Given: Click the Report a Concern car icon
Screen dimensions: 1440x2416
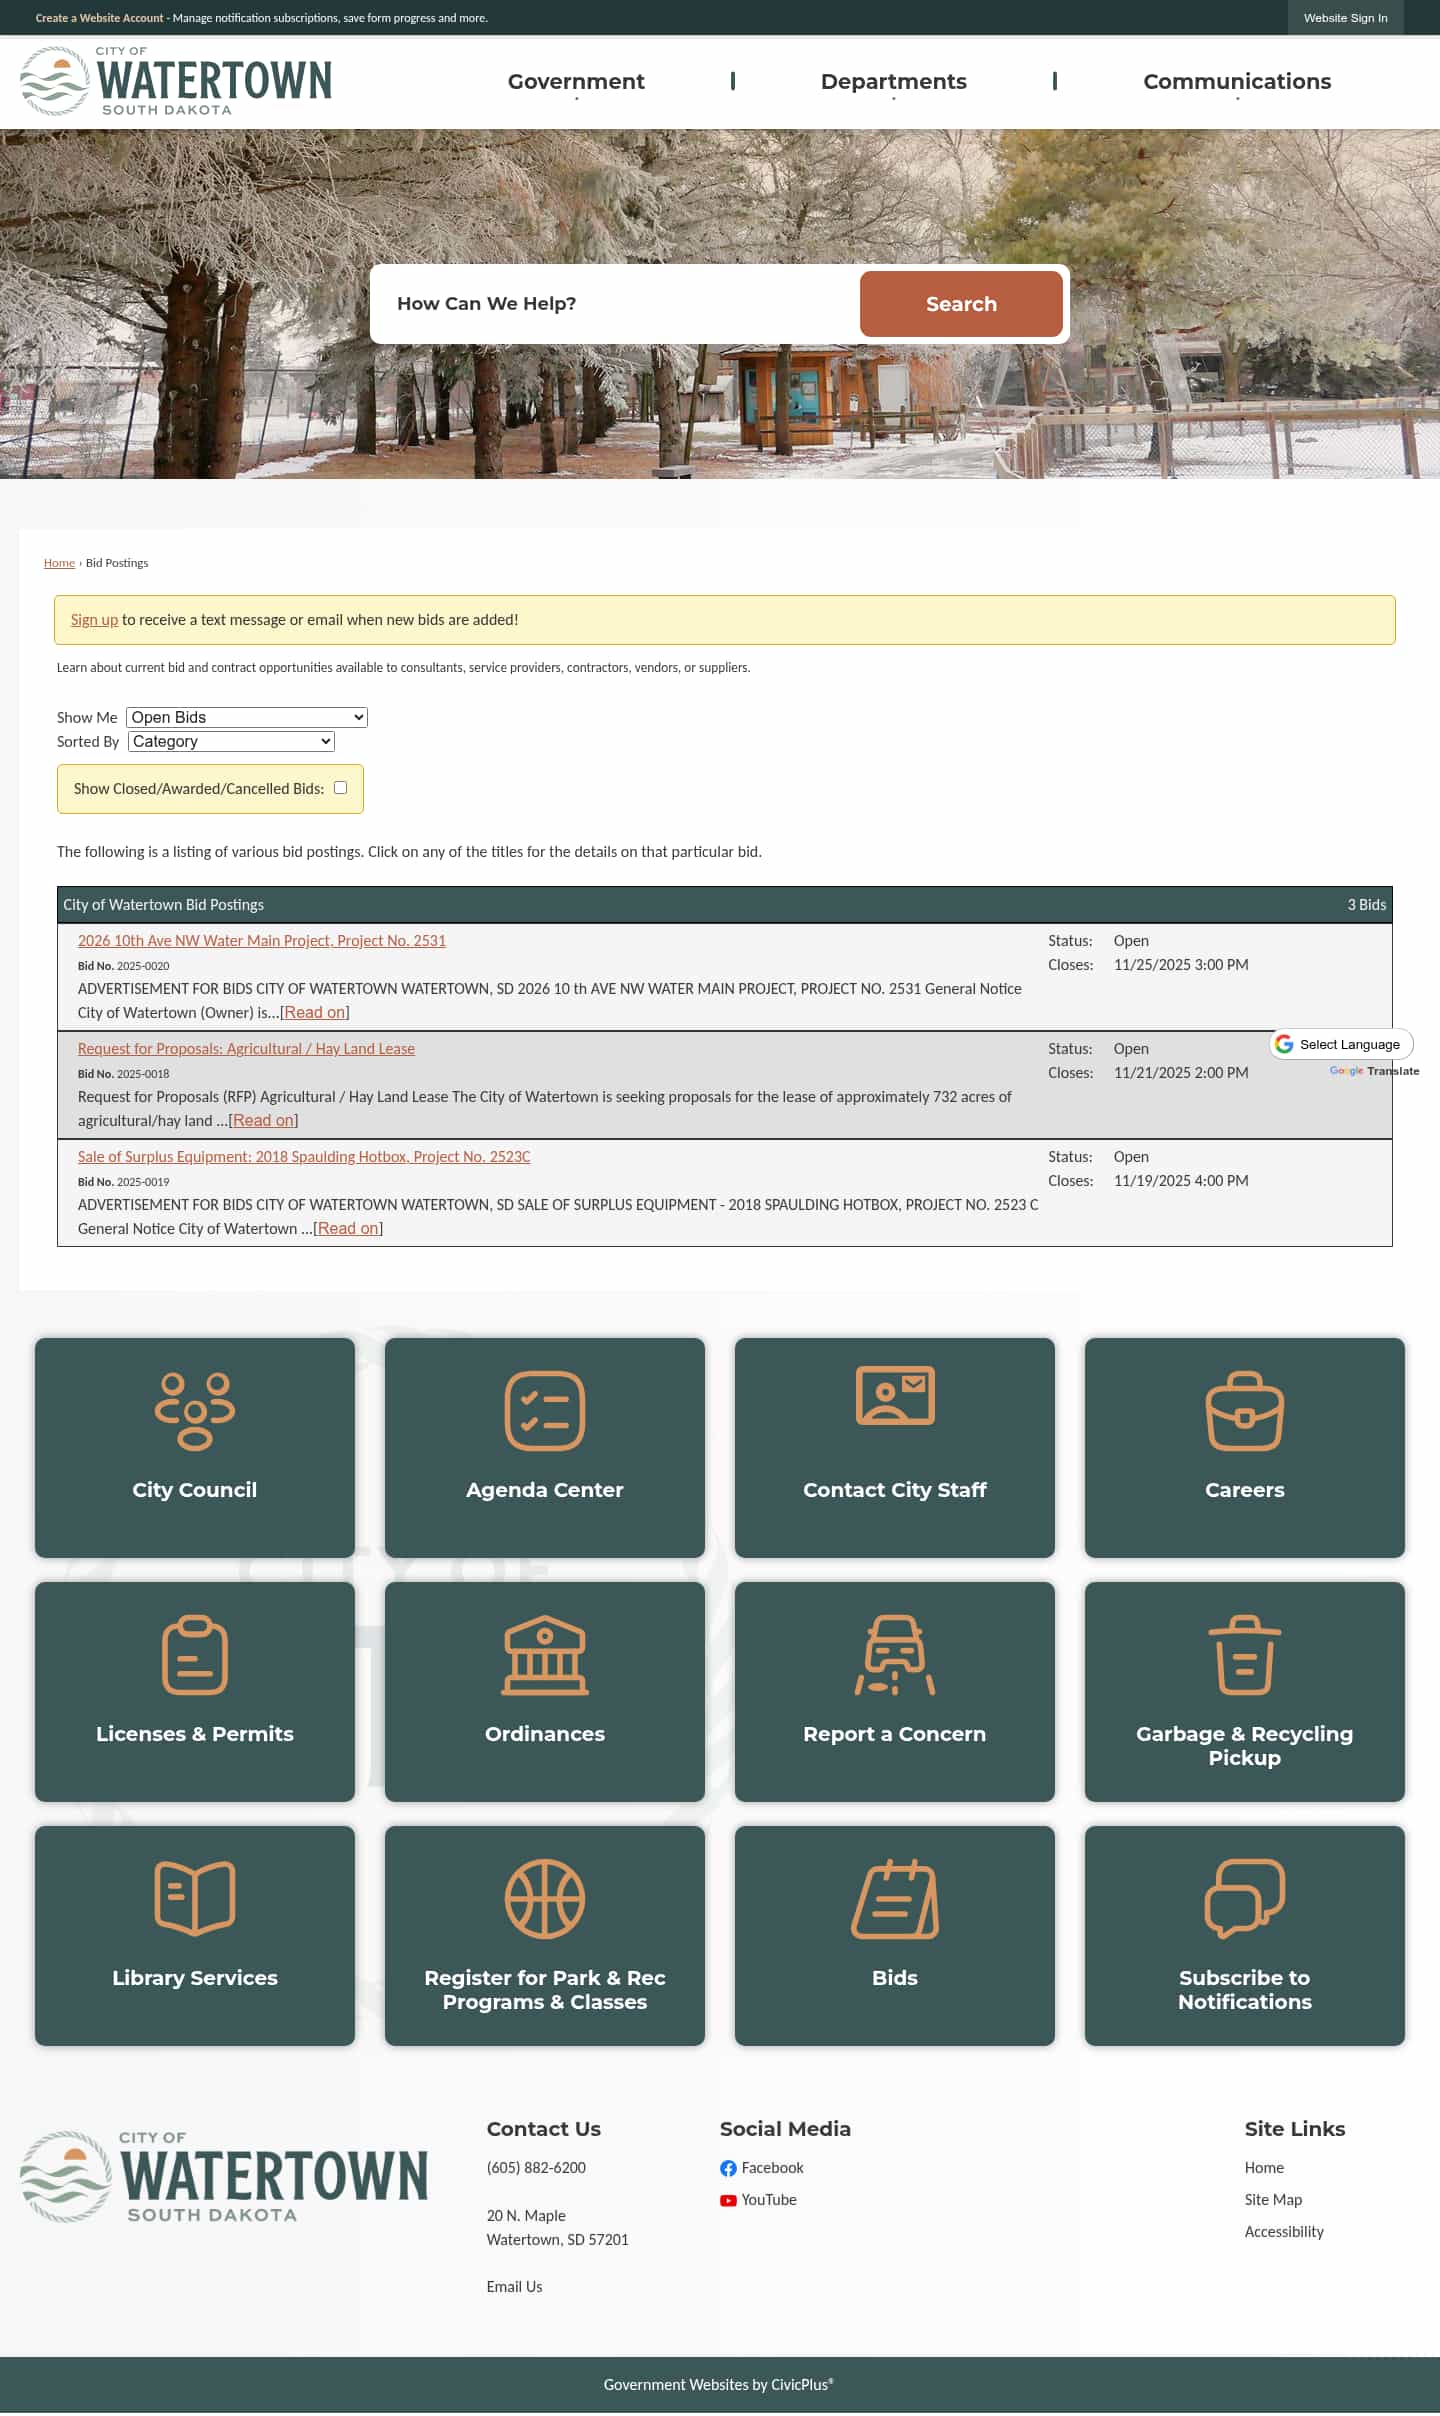Looking at the screenshot, I should coord(895,1655).
